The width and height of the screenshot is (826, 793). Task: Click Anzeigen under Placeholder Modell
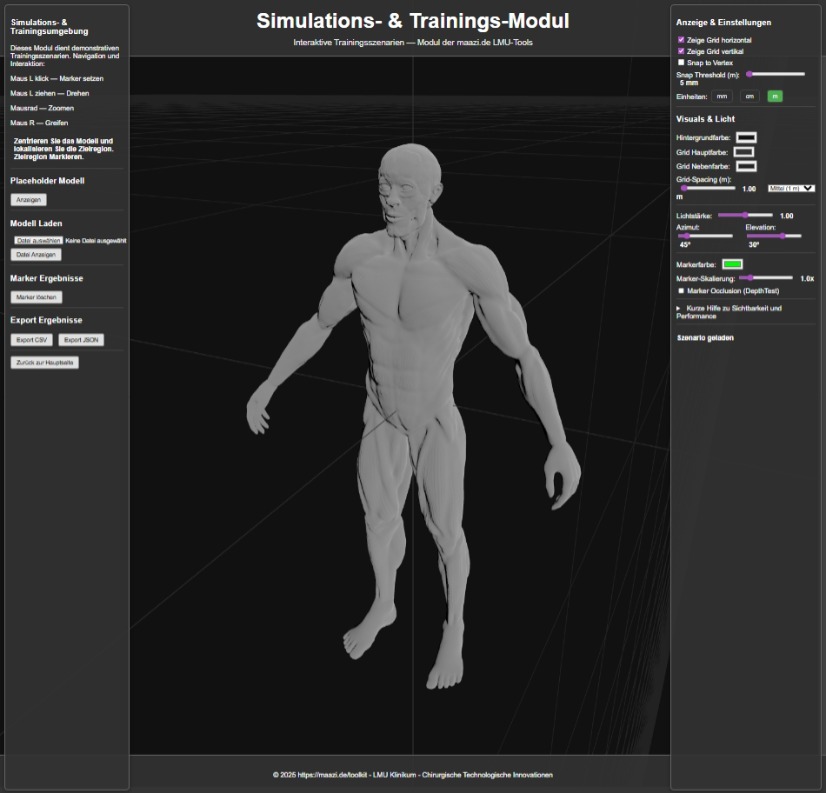coord(28,200)
